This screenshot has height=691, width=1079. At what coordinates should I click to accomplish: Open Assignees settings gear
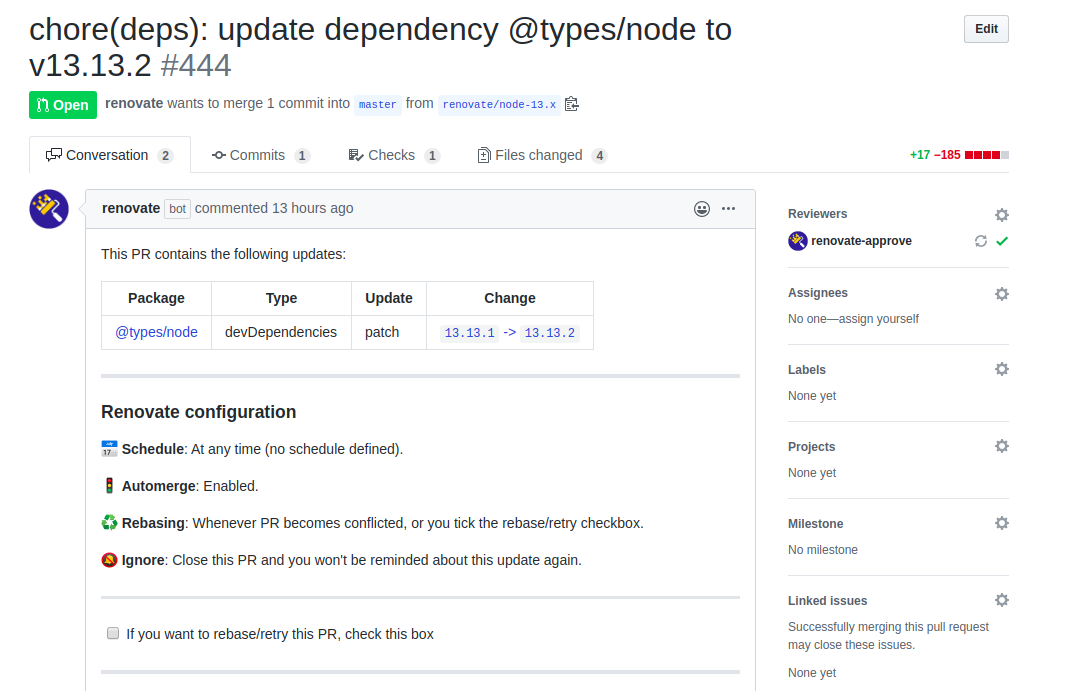pyautogui.click(x=1001, y=294)
